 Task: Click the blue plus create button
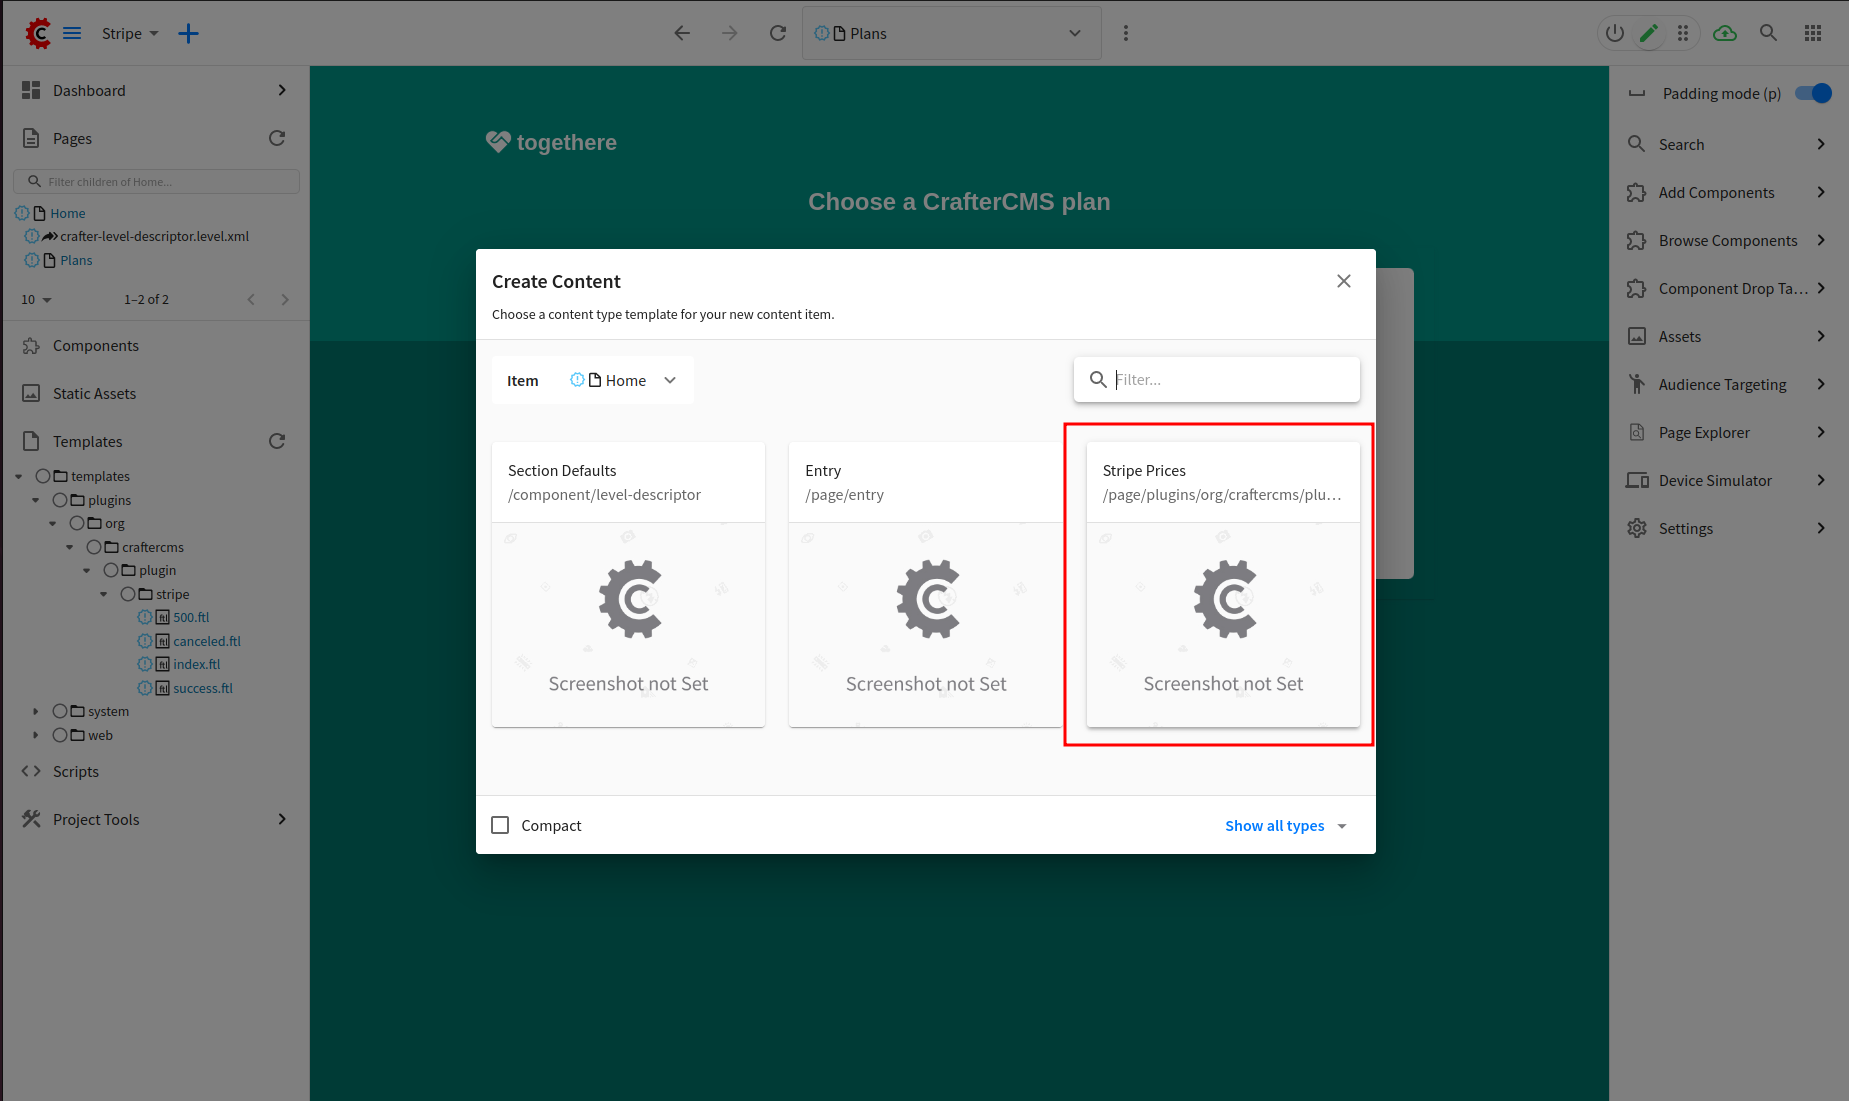pos(188,33)
